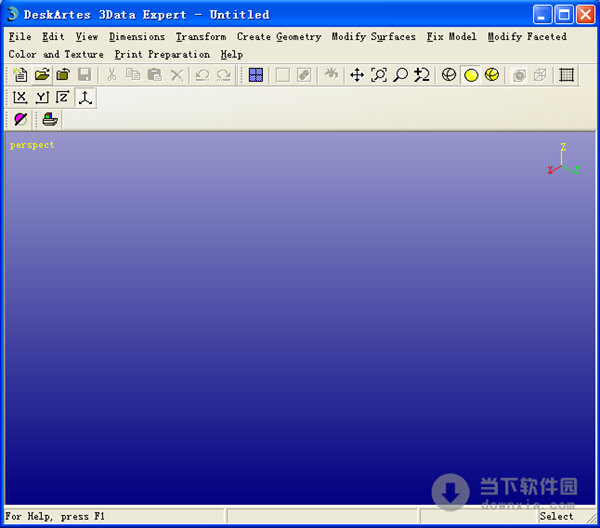
Task: Open the Print Preparation menu
Action: (162, 54)
